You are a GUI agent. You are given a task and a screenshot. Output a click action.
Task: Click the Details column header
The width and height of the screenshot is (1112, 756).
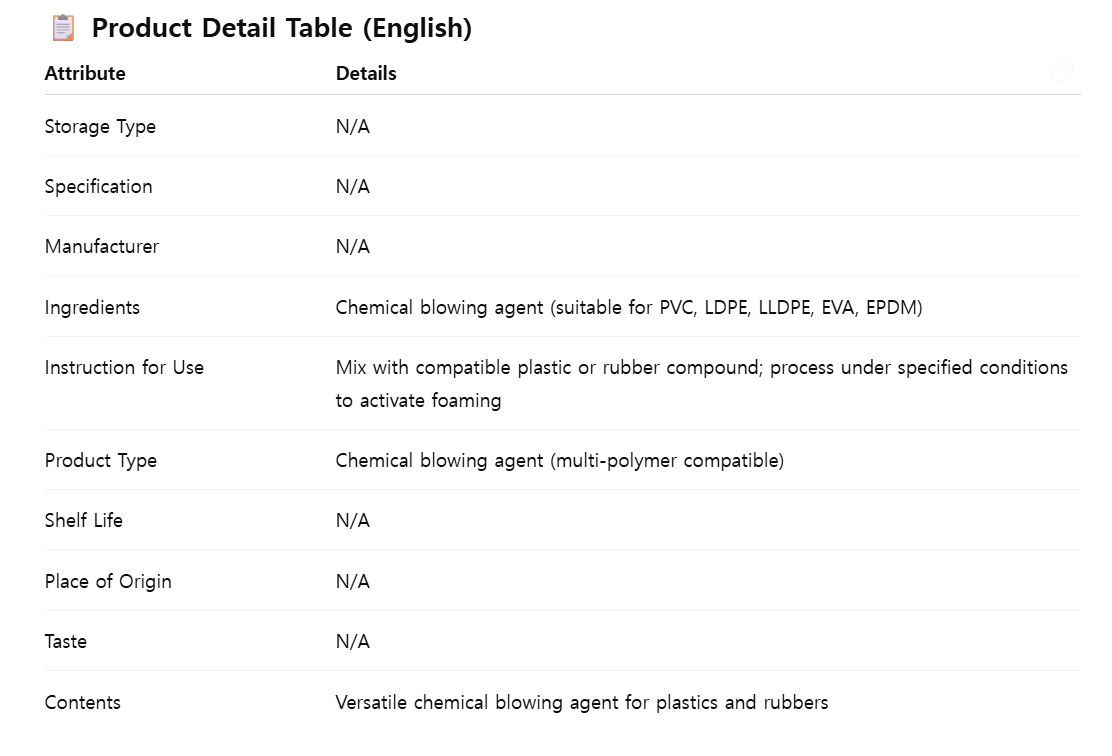coord(366,74)
